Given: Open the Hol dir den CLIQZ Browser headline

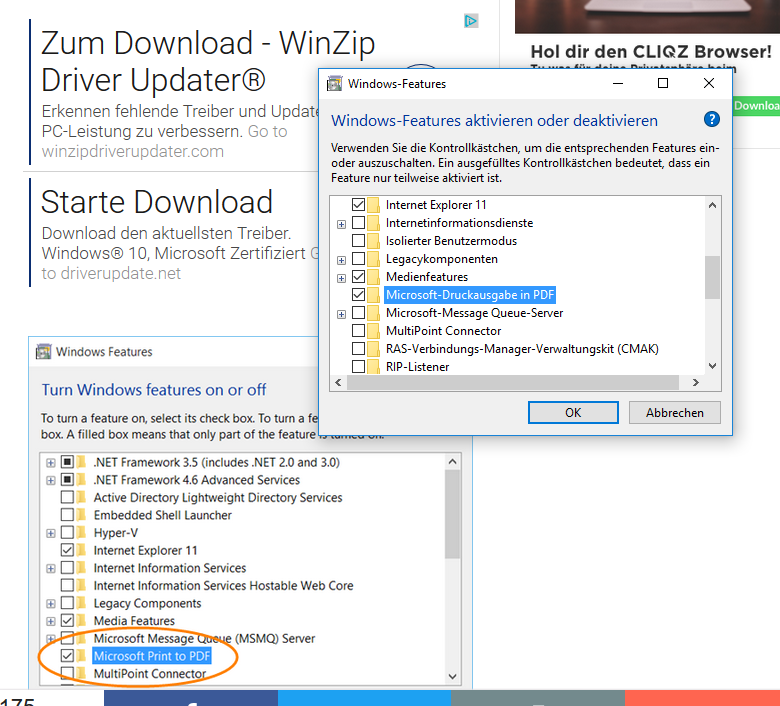Looking at the screenshot, I should click(x=651, y=51).
